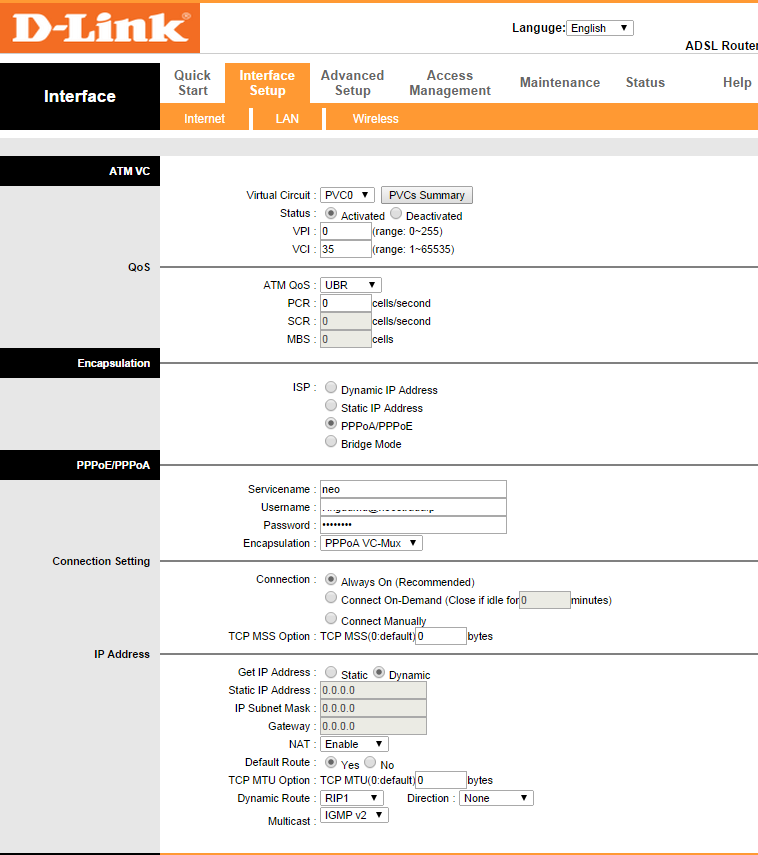758x855 pixels.
Task: Open the Multicast IGMP v2 dropdown
Action: (x=354, y=815)
